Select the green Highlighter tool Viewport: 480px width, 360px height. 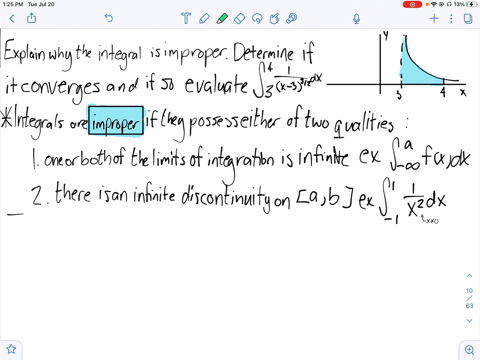222,18
